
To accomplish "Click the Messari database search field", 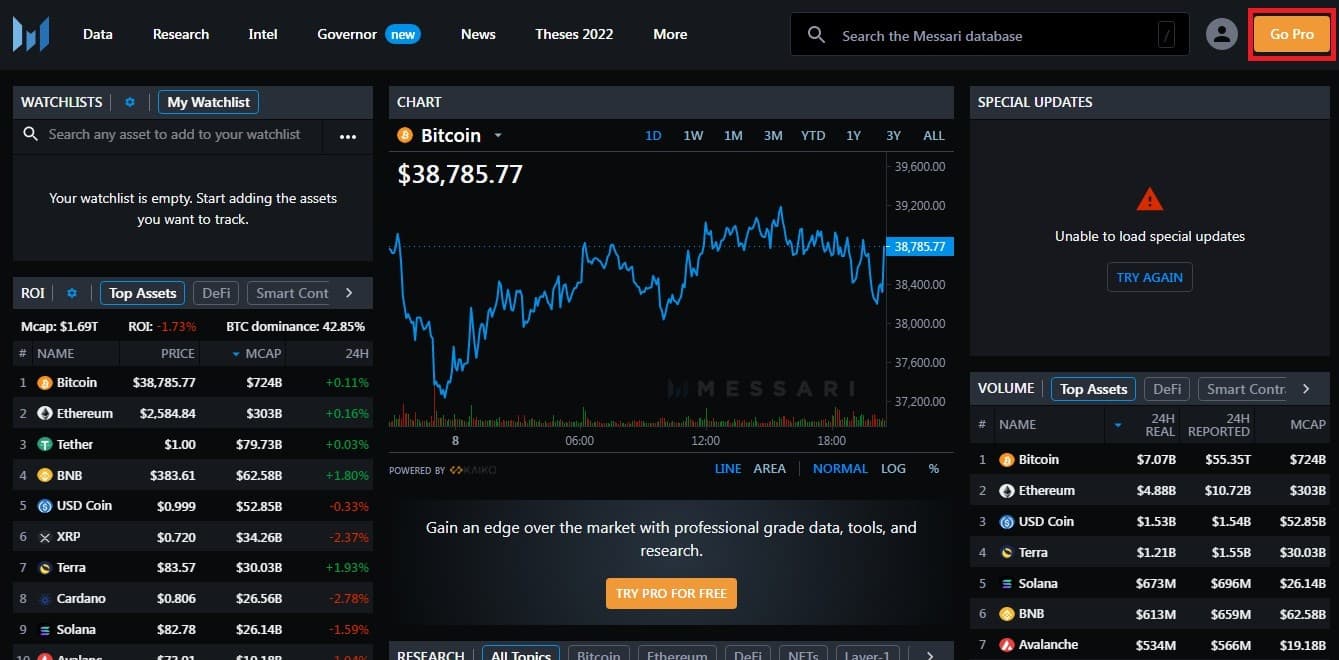I will tap(990, 35).
